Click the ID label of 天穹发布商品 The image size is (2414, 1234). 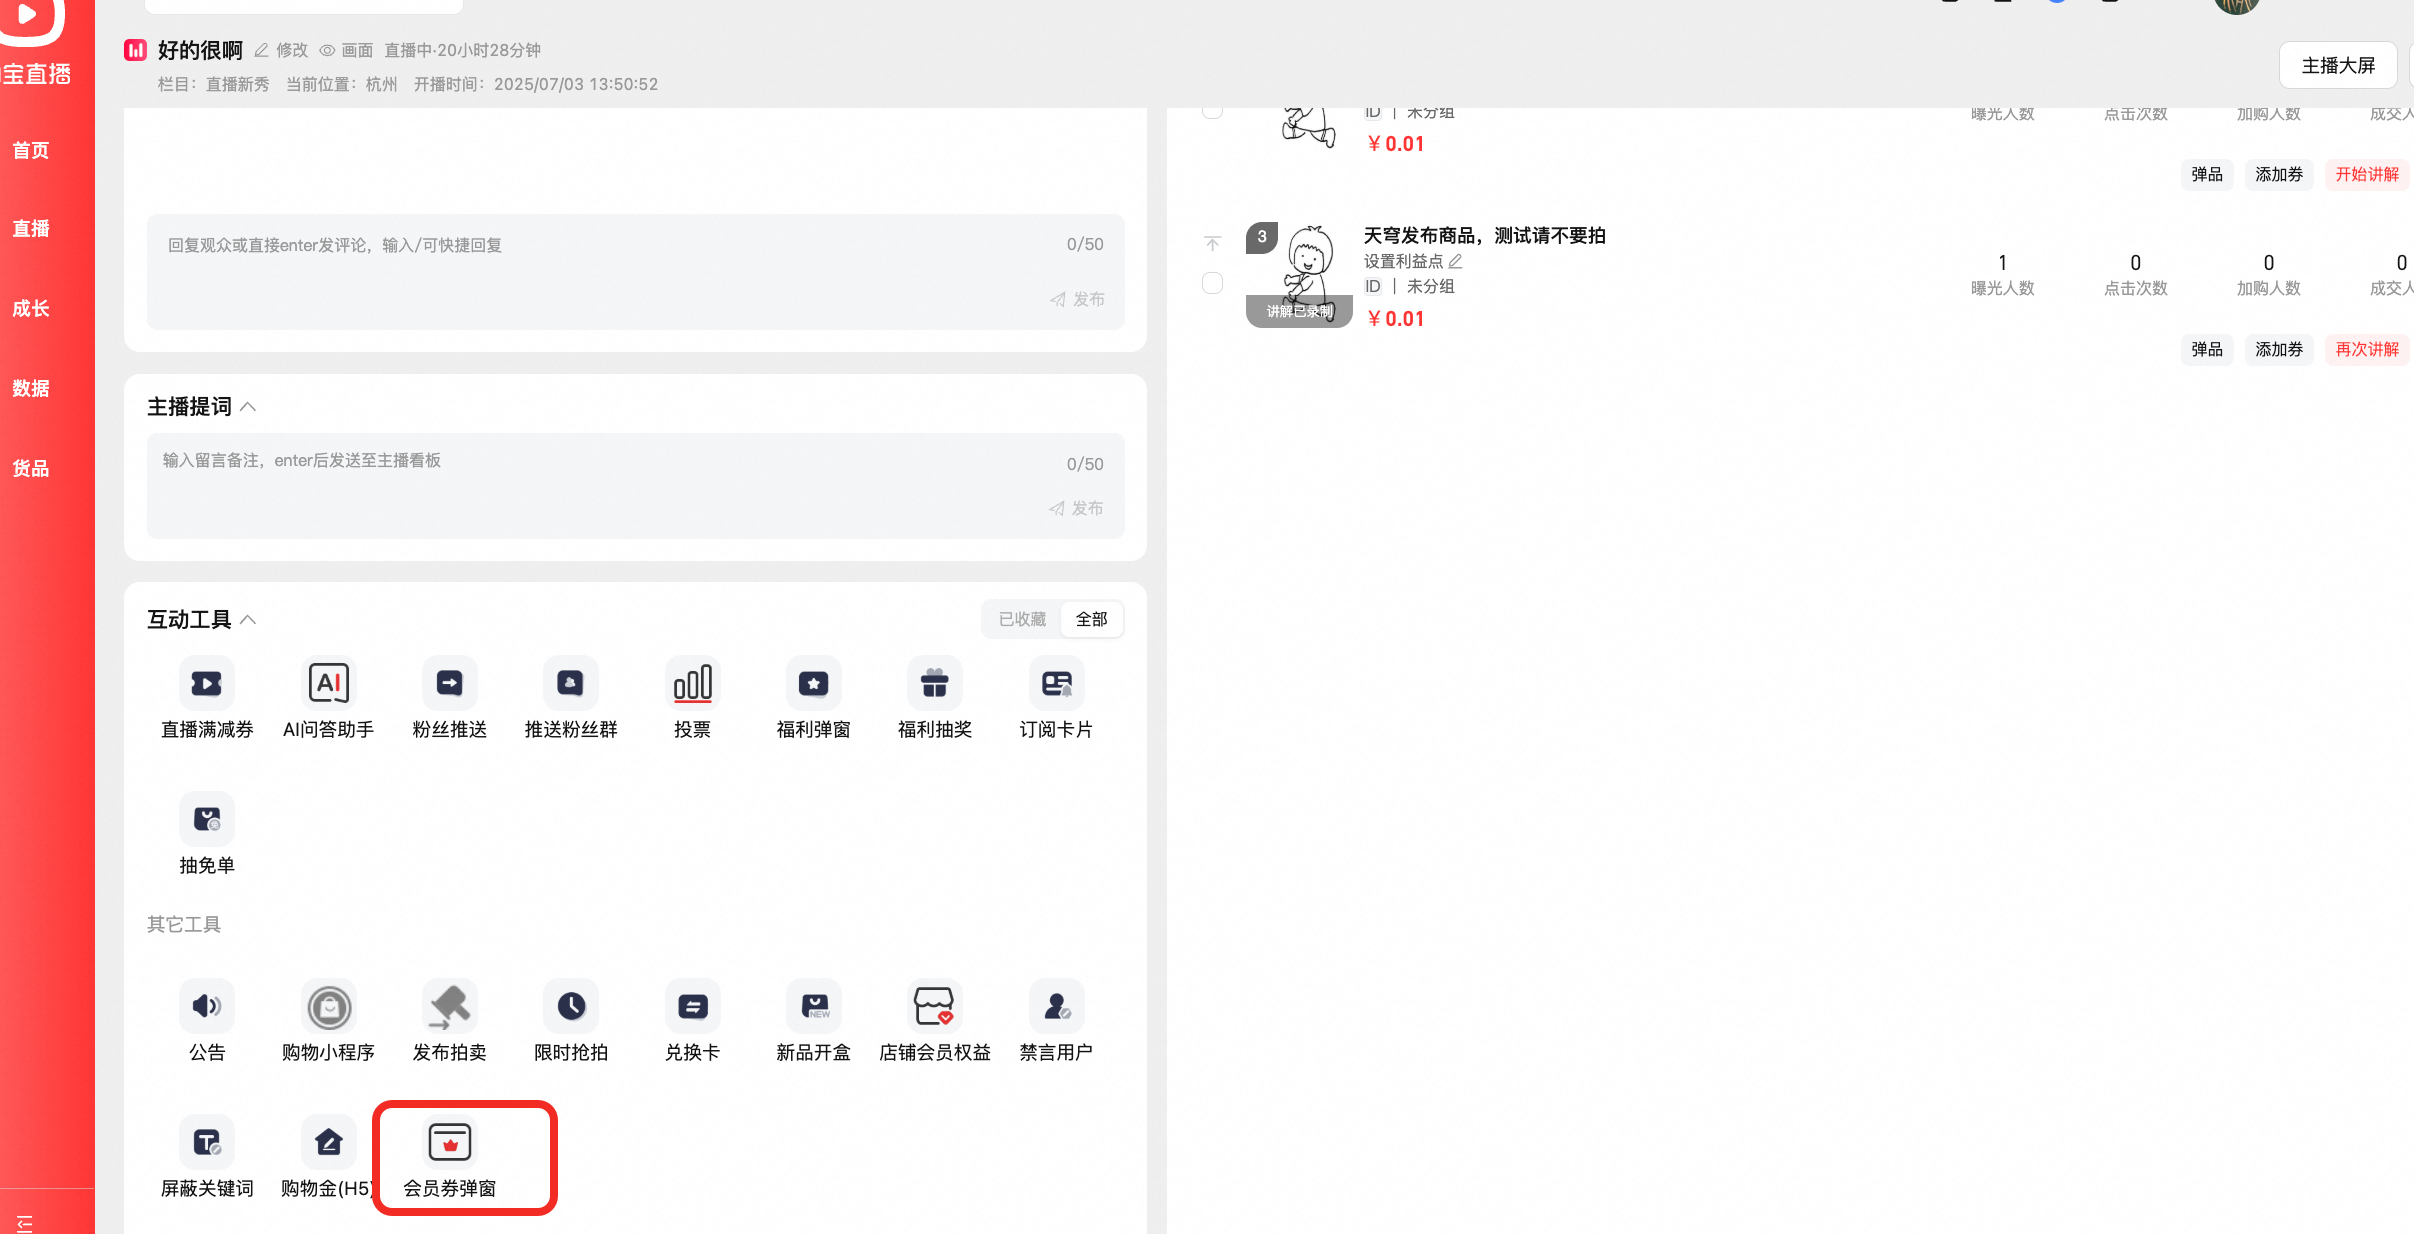pos(1372,286)
